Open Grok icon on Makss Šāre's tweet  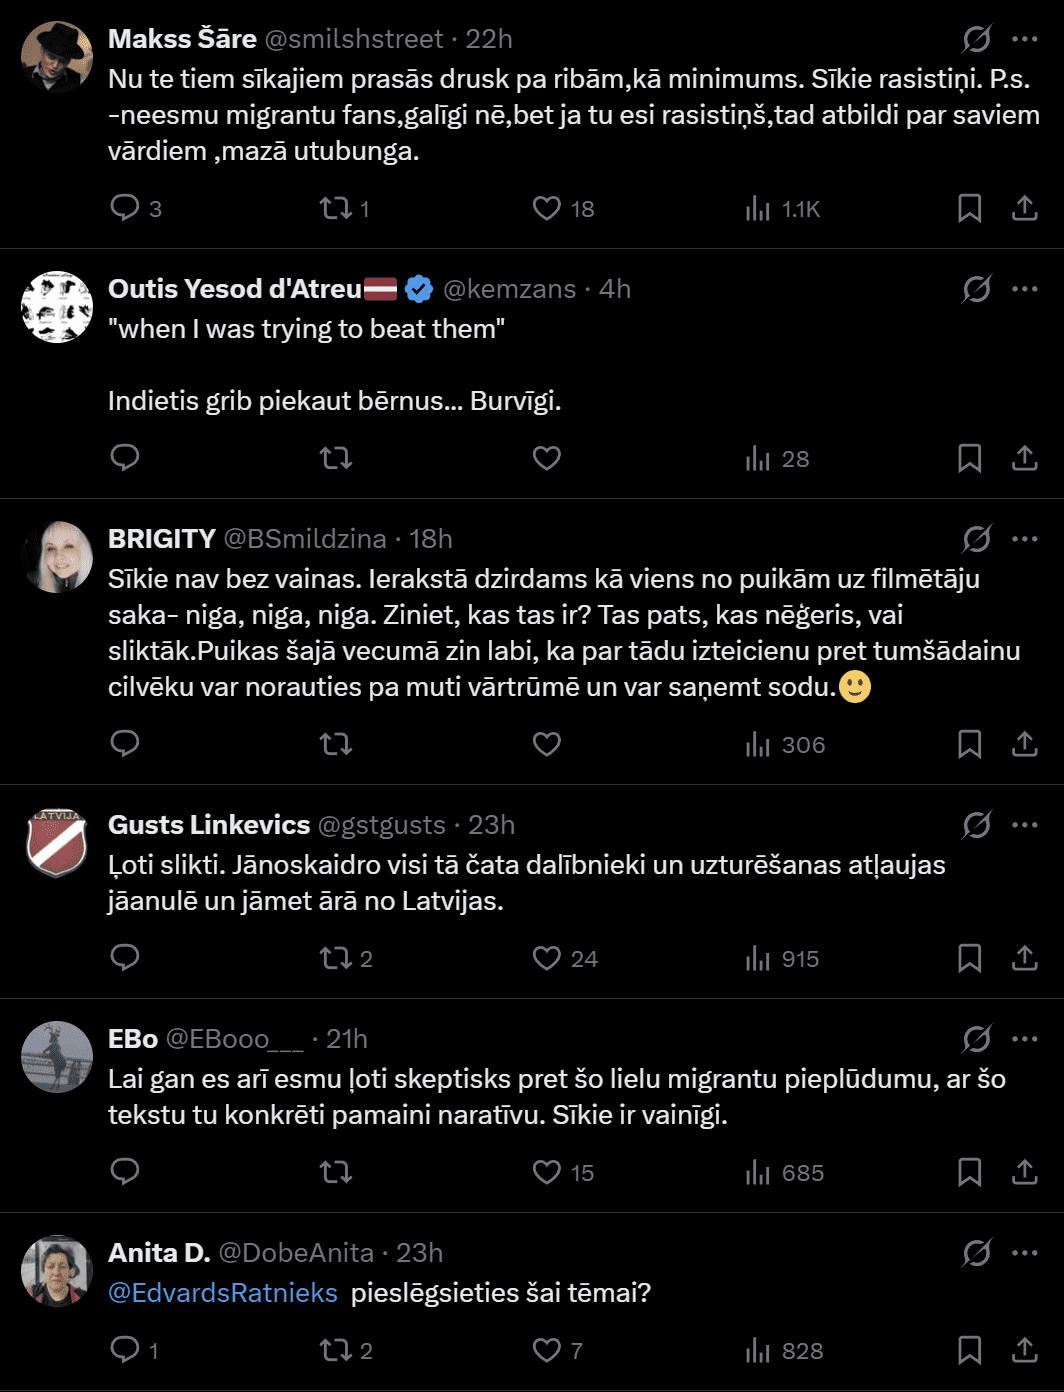(x=976, y=39)
